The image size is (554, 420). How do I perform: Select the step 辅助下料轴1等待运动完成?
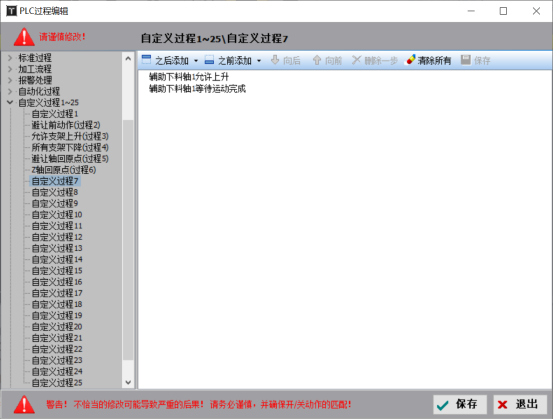[197, 89]
